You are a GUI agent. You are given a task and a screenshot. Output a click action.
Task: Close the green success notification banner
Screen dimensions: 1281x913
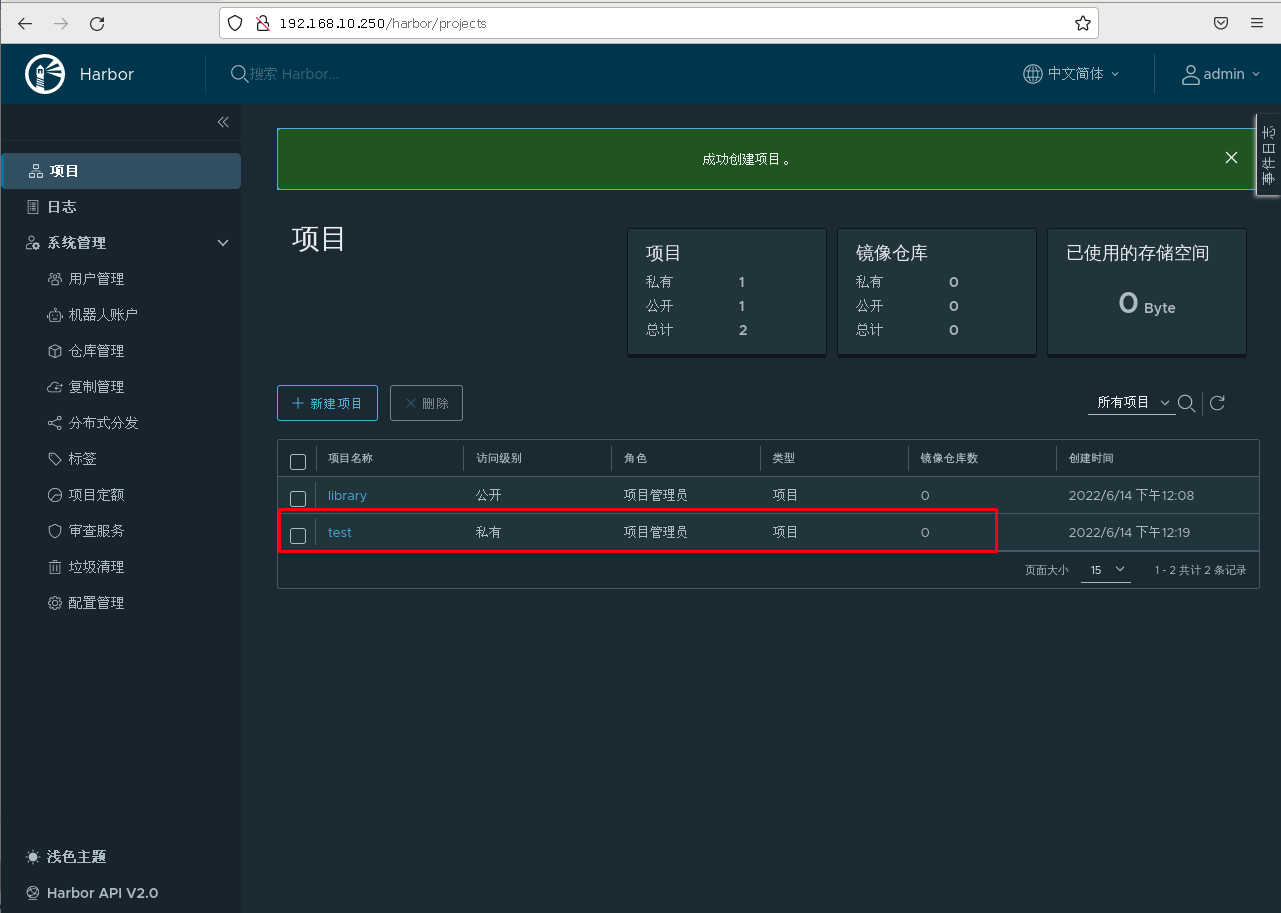point(1231,158)
